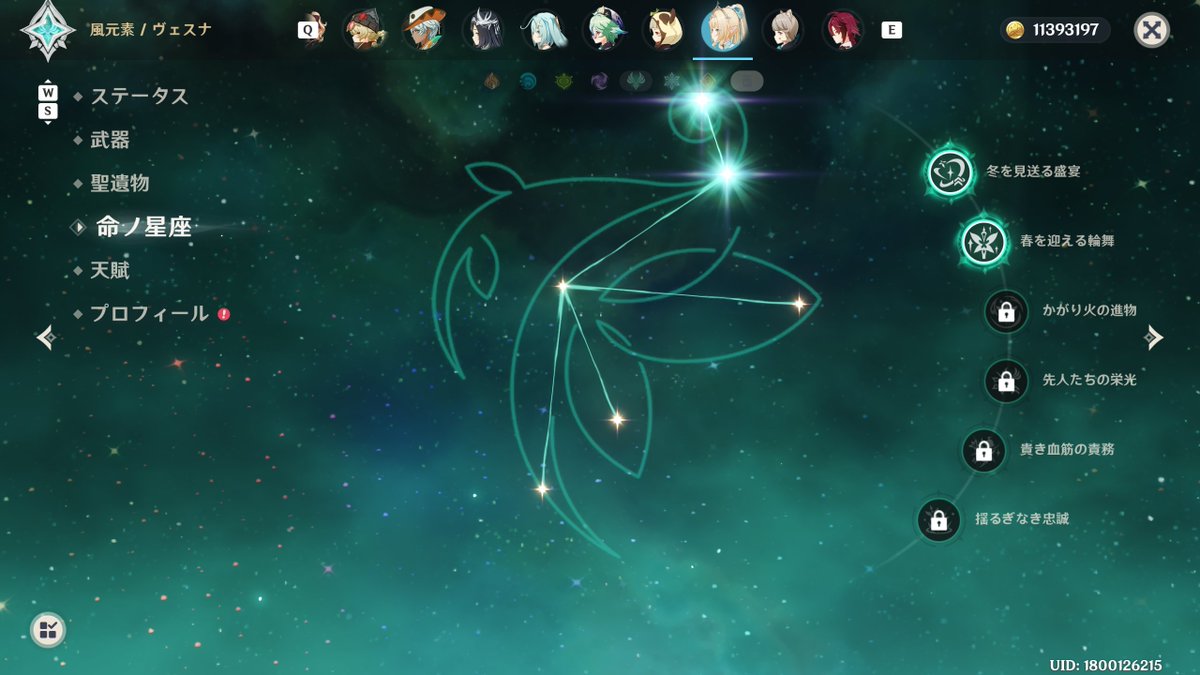Click locked 先人たちの栄光 constellation icon
The image size is (1200, 675).
pyautogui.click(x=1006, y=381)
